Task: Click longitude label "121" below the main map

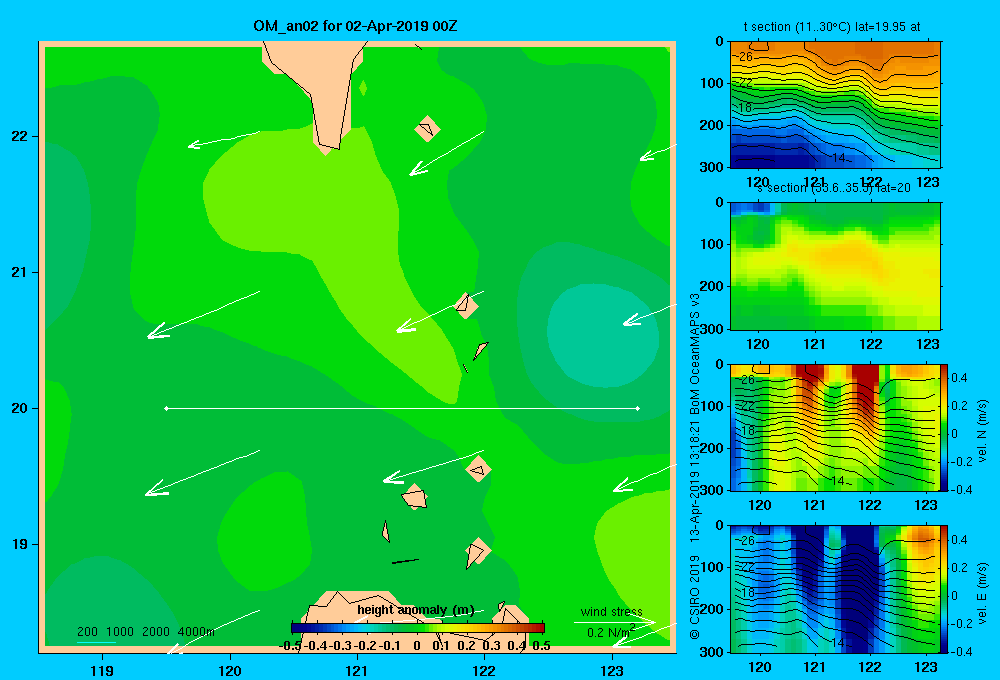Action: point(357,670)
